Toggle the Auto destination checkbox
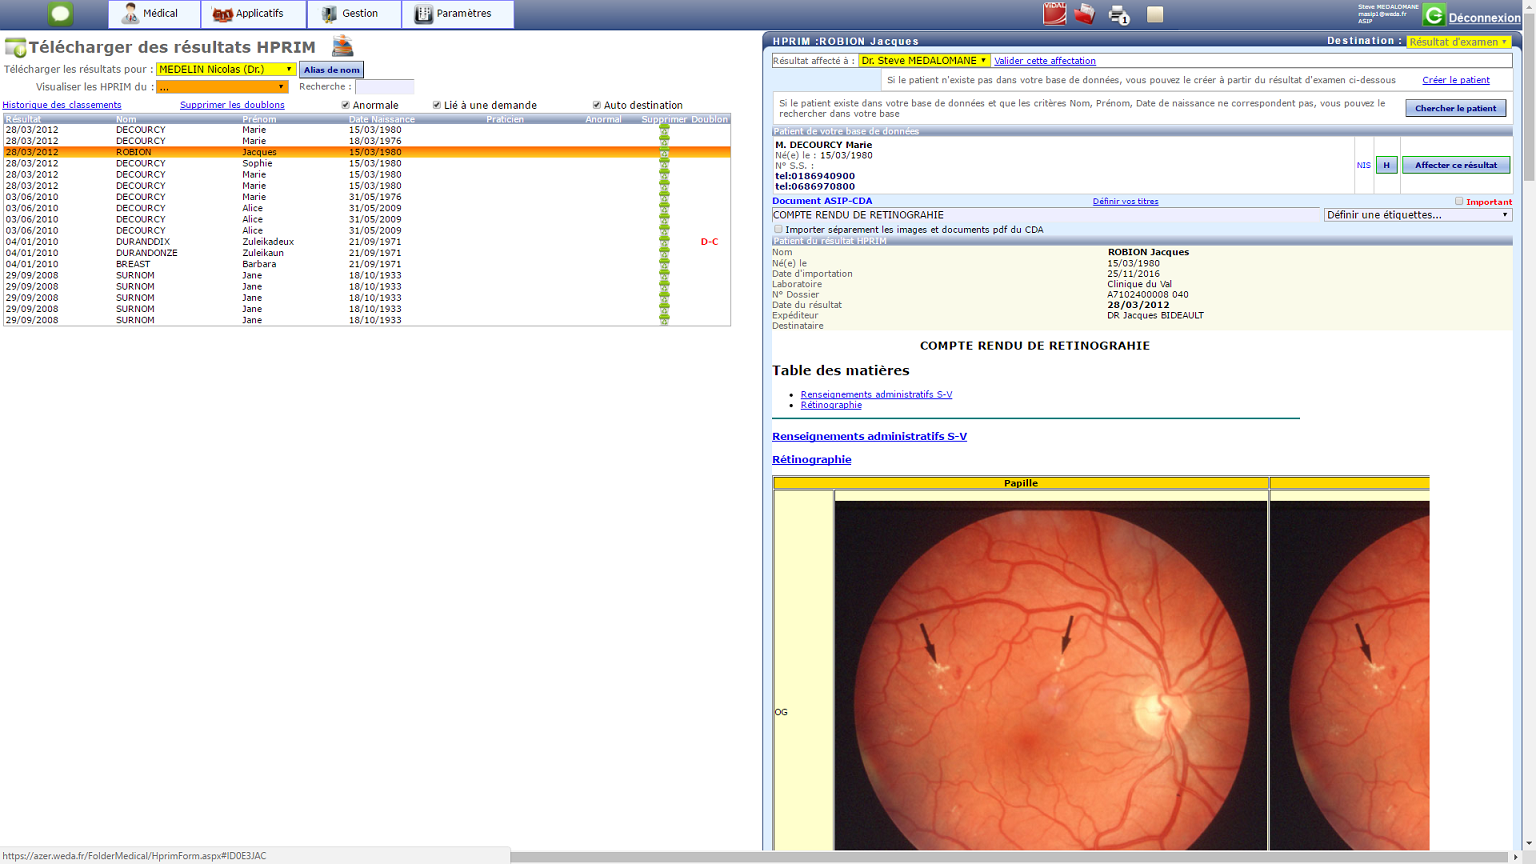Viewport: 1536px width, 864px height. pyautogui.click(x=597, y=105)
